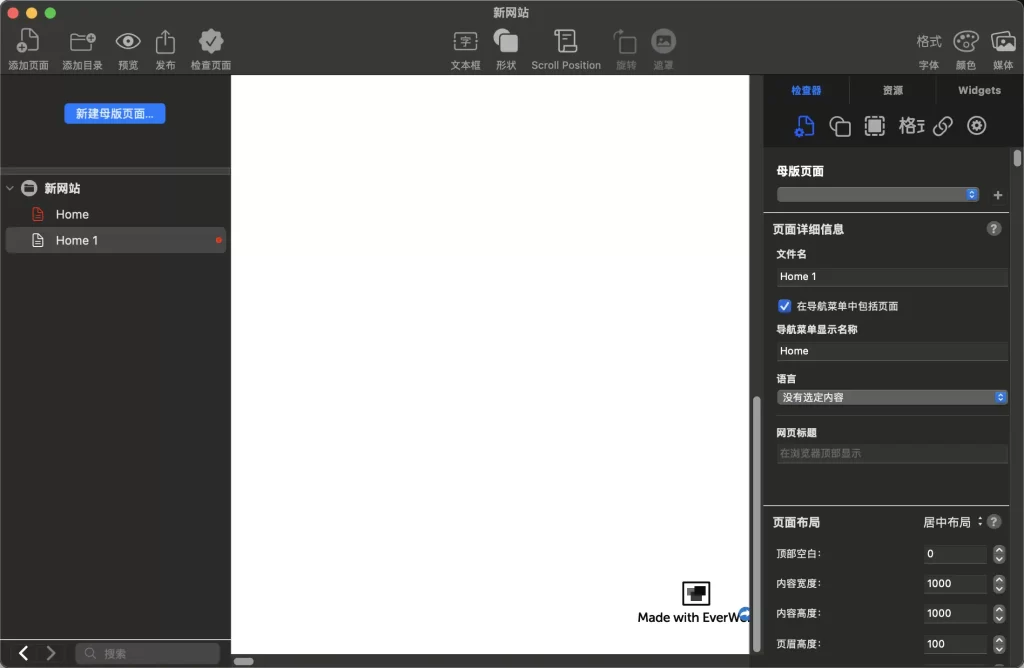Viewport: 1024px width, 668px height.
Task: Click the plus icon next to master page
Action: pos(997,195)
